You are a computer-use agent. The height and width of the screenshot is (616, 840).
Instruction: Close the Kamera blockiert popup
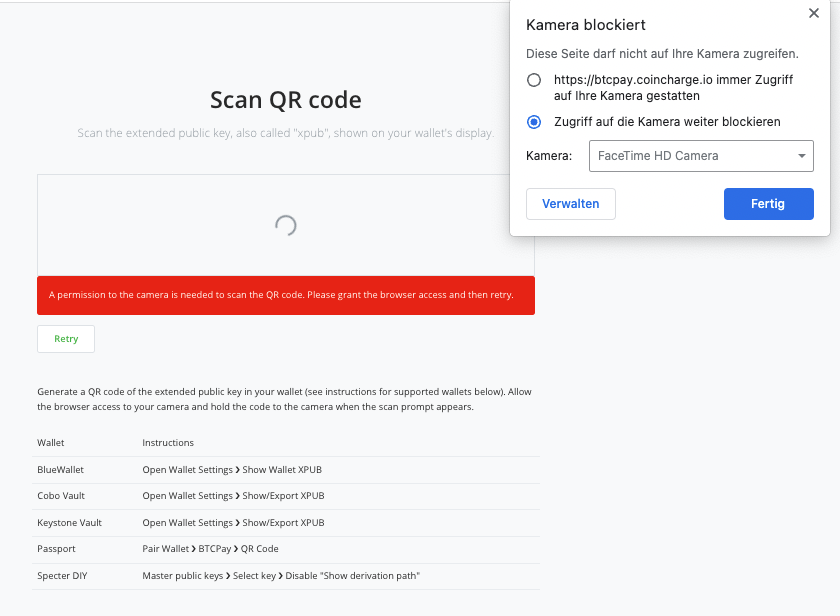pyautogui.click(x=813, y=13)
